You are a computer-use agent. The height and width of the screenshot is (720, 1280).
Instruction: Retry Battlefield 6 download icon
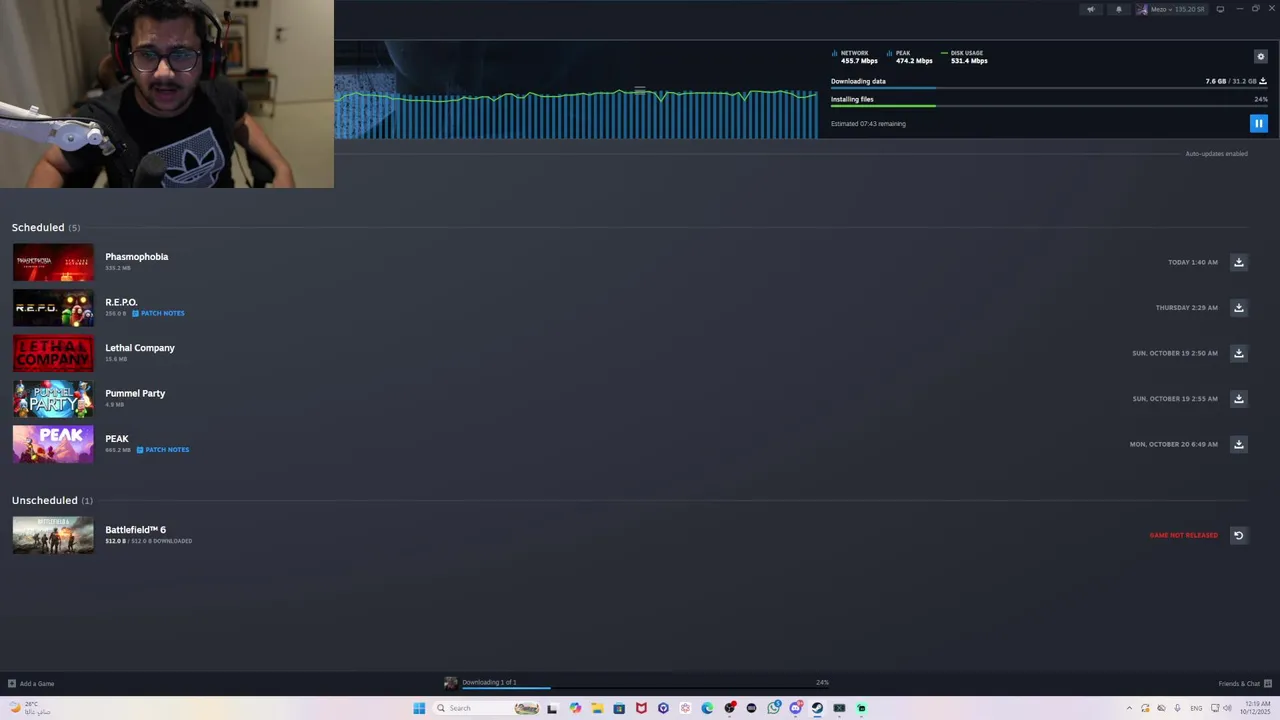1238,535
